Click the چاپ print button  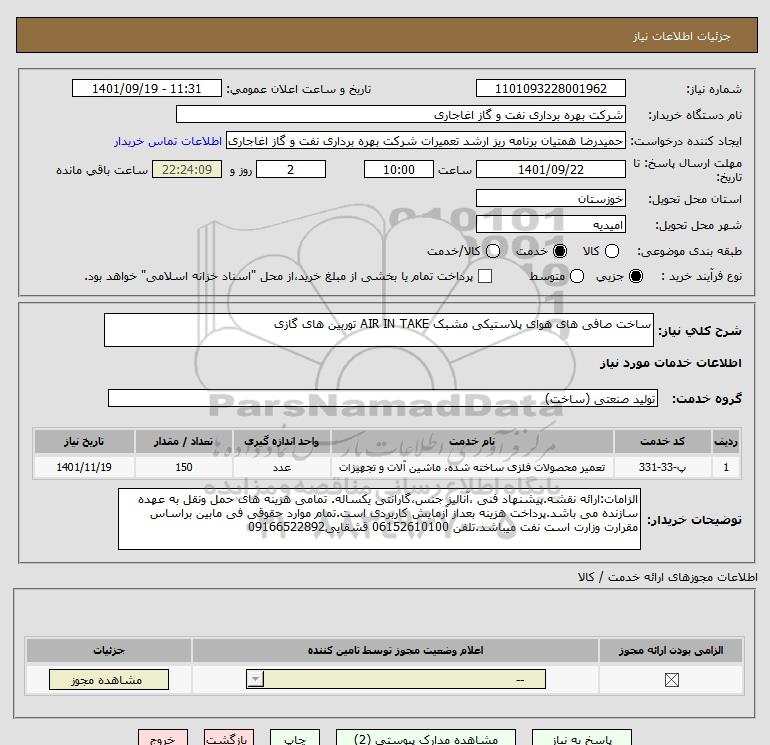(x=295, y=738)
